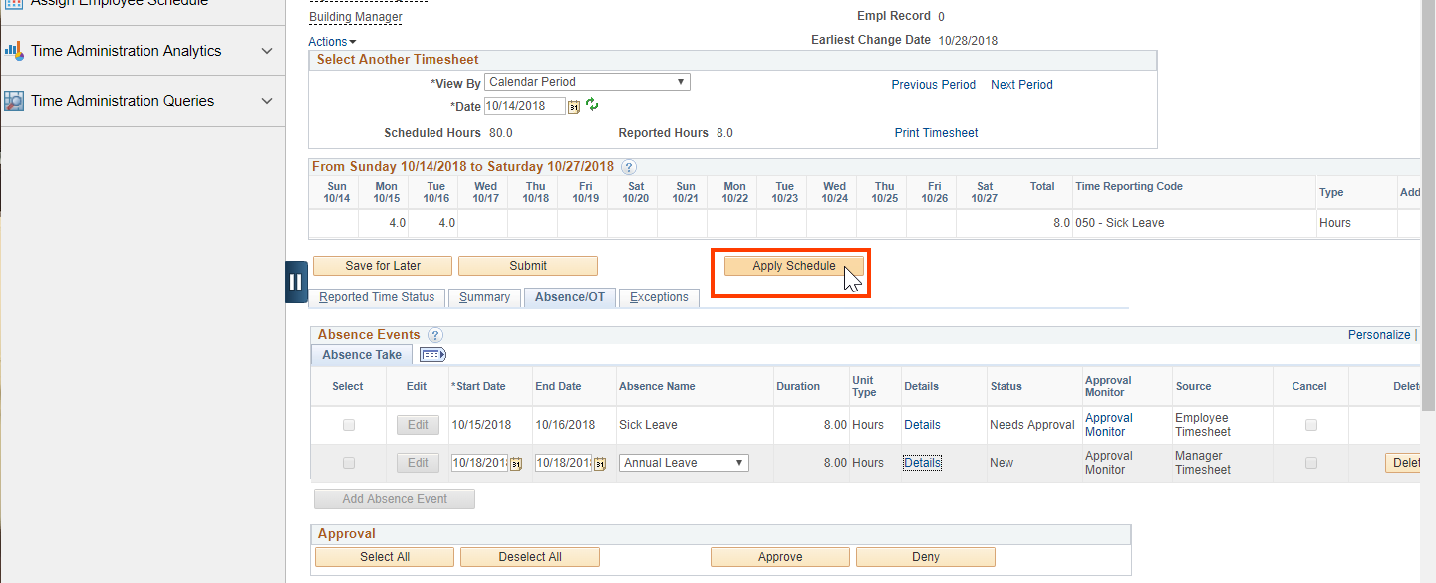The image size is (1436, 583).
Task: Switch to the Summary tab
Action: click(483, 297)
